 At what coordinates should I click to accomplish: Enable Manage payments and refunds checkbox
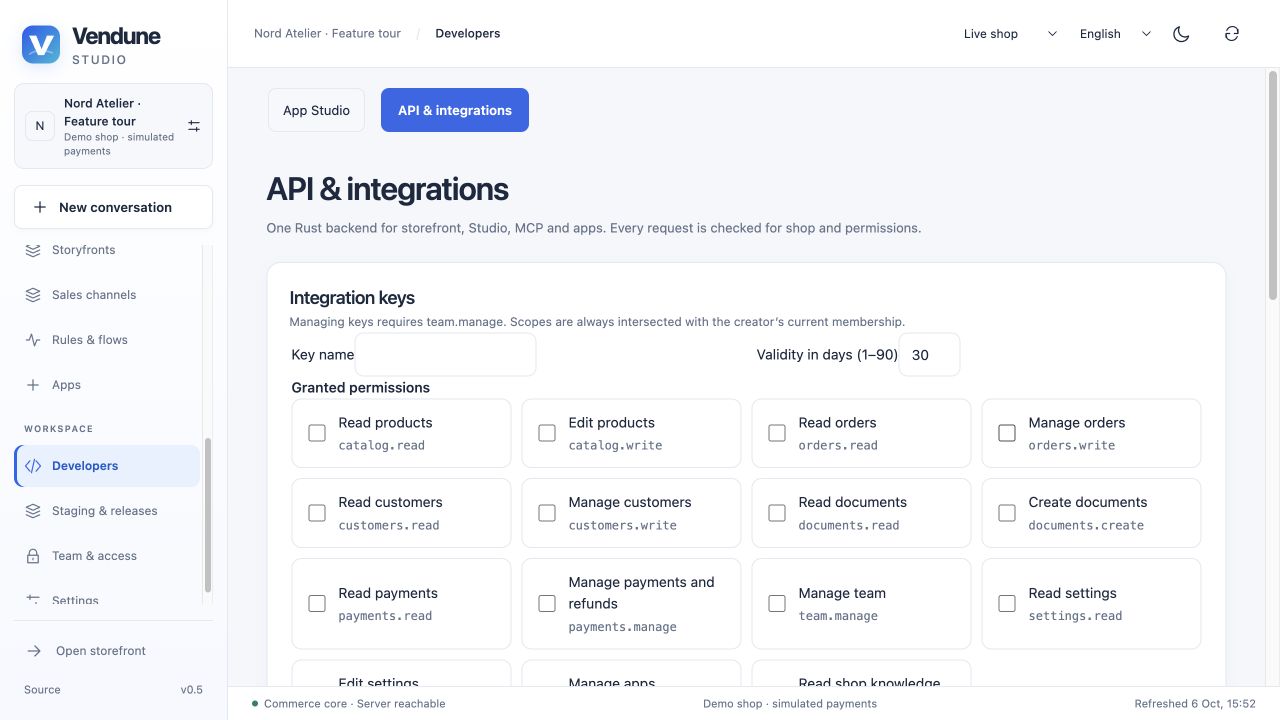[547, 604]
